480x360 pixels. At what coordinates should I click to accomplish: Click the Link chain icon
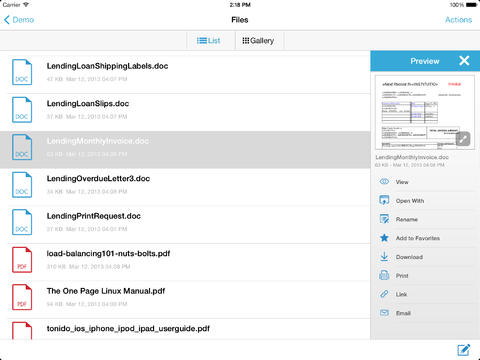384,294
